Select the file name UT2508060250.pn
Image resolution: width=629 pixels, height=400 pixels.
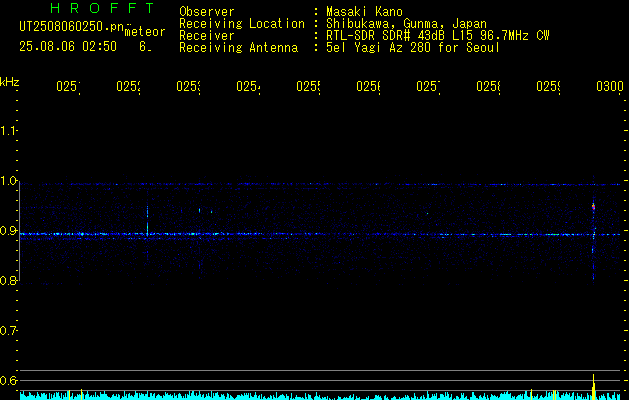click(72, 27)
